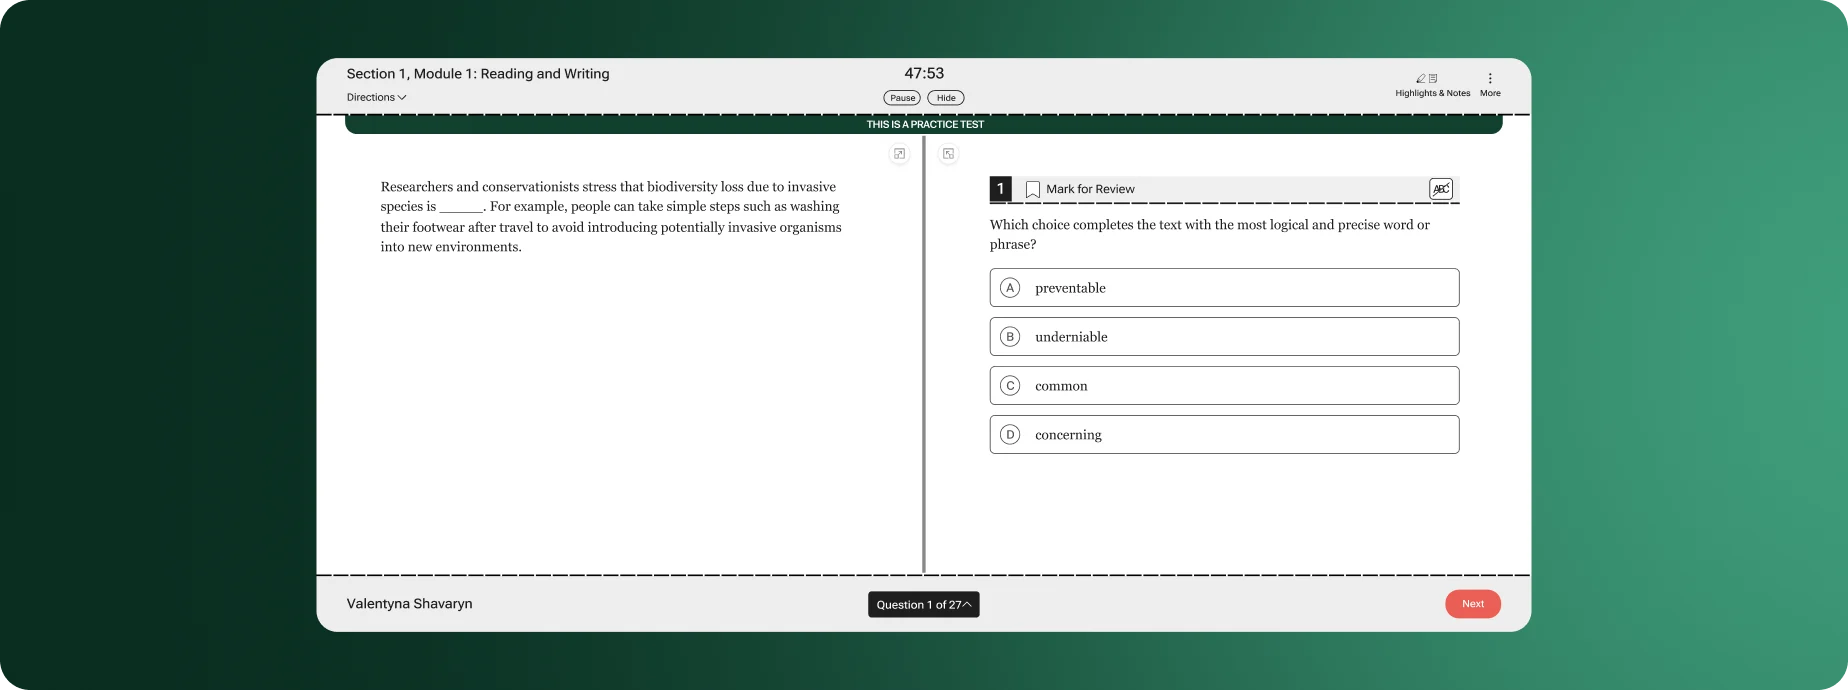Expand the Directions dropdown
Image resolution: width=1848 pixels, height=690 pixels.
pyautogui.click(x=376, y=98)
